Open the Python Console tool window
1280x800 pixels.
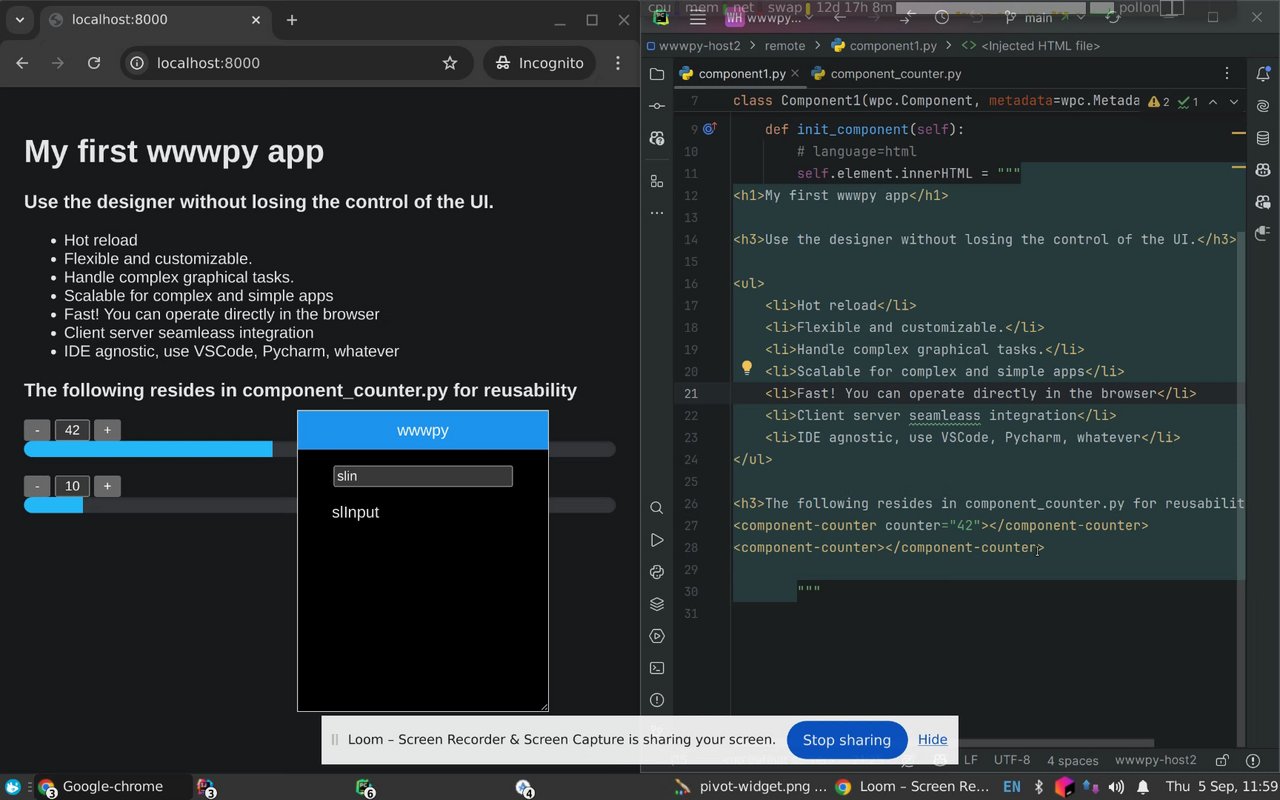coord(656,572)
